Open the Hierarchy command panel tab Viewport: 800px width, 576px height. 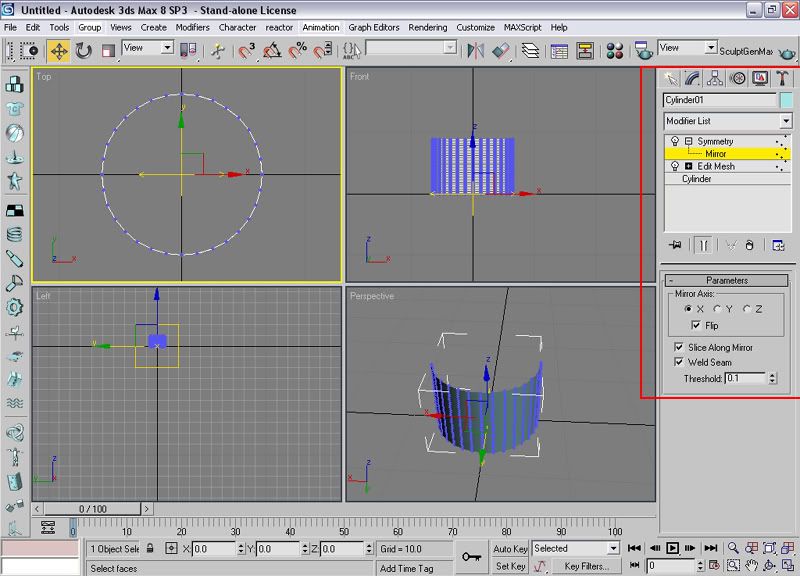(715, 78)
